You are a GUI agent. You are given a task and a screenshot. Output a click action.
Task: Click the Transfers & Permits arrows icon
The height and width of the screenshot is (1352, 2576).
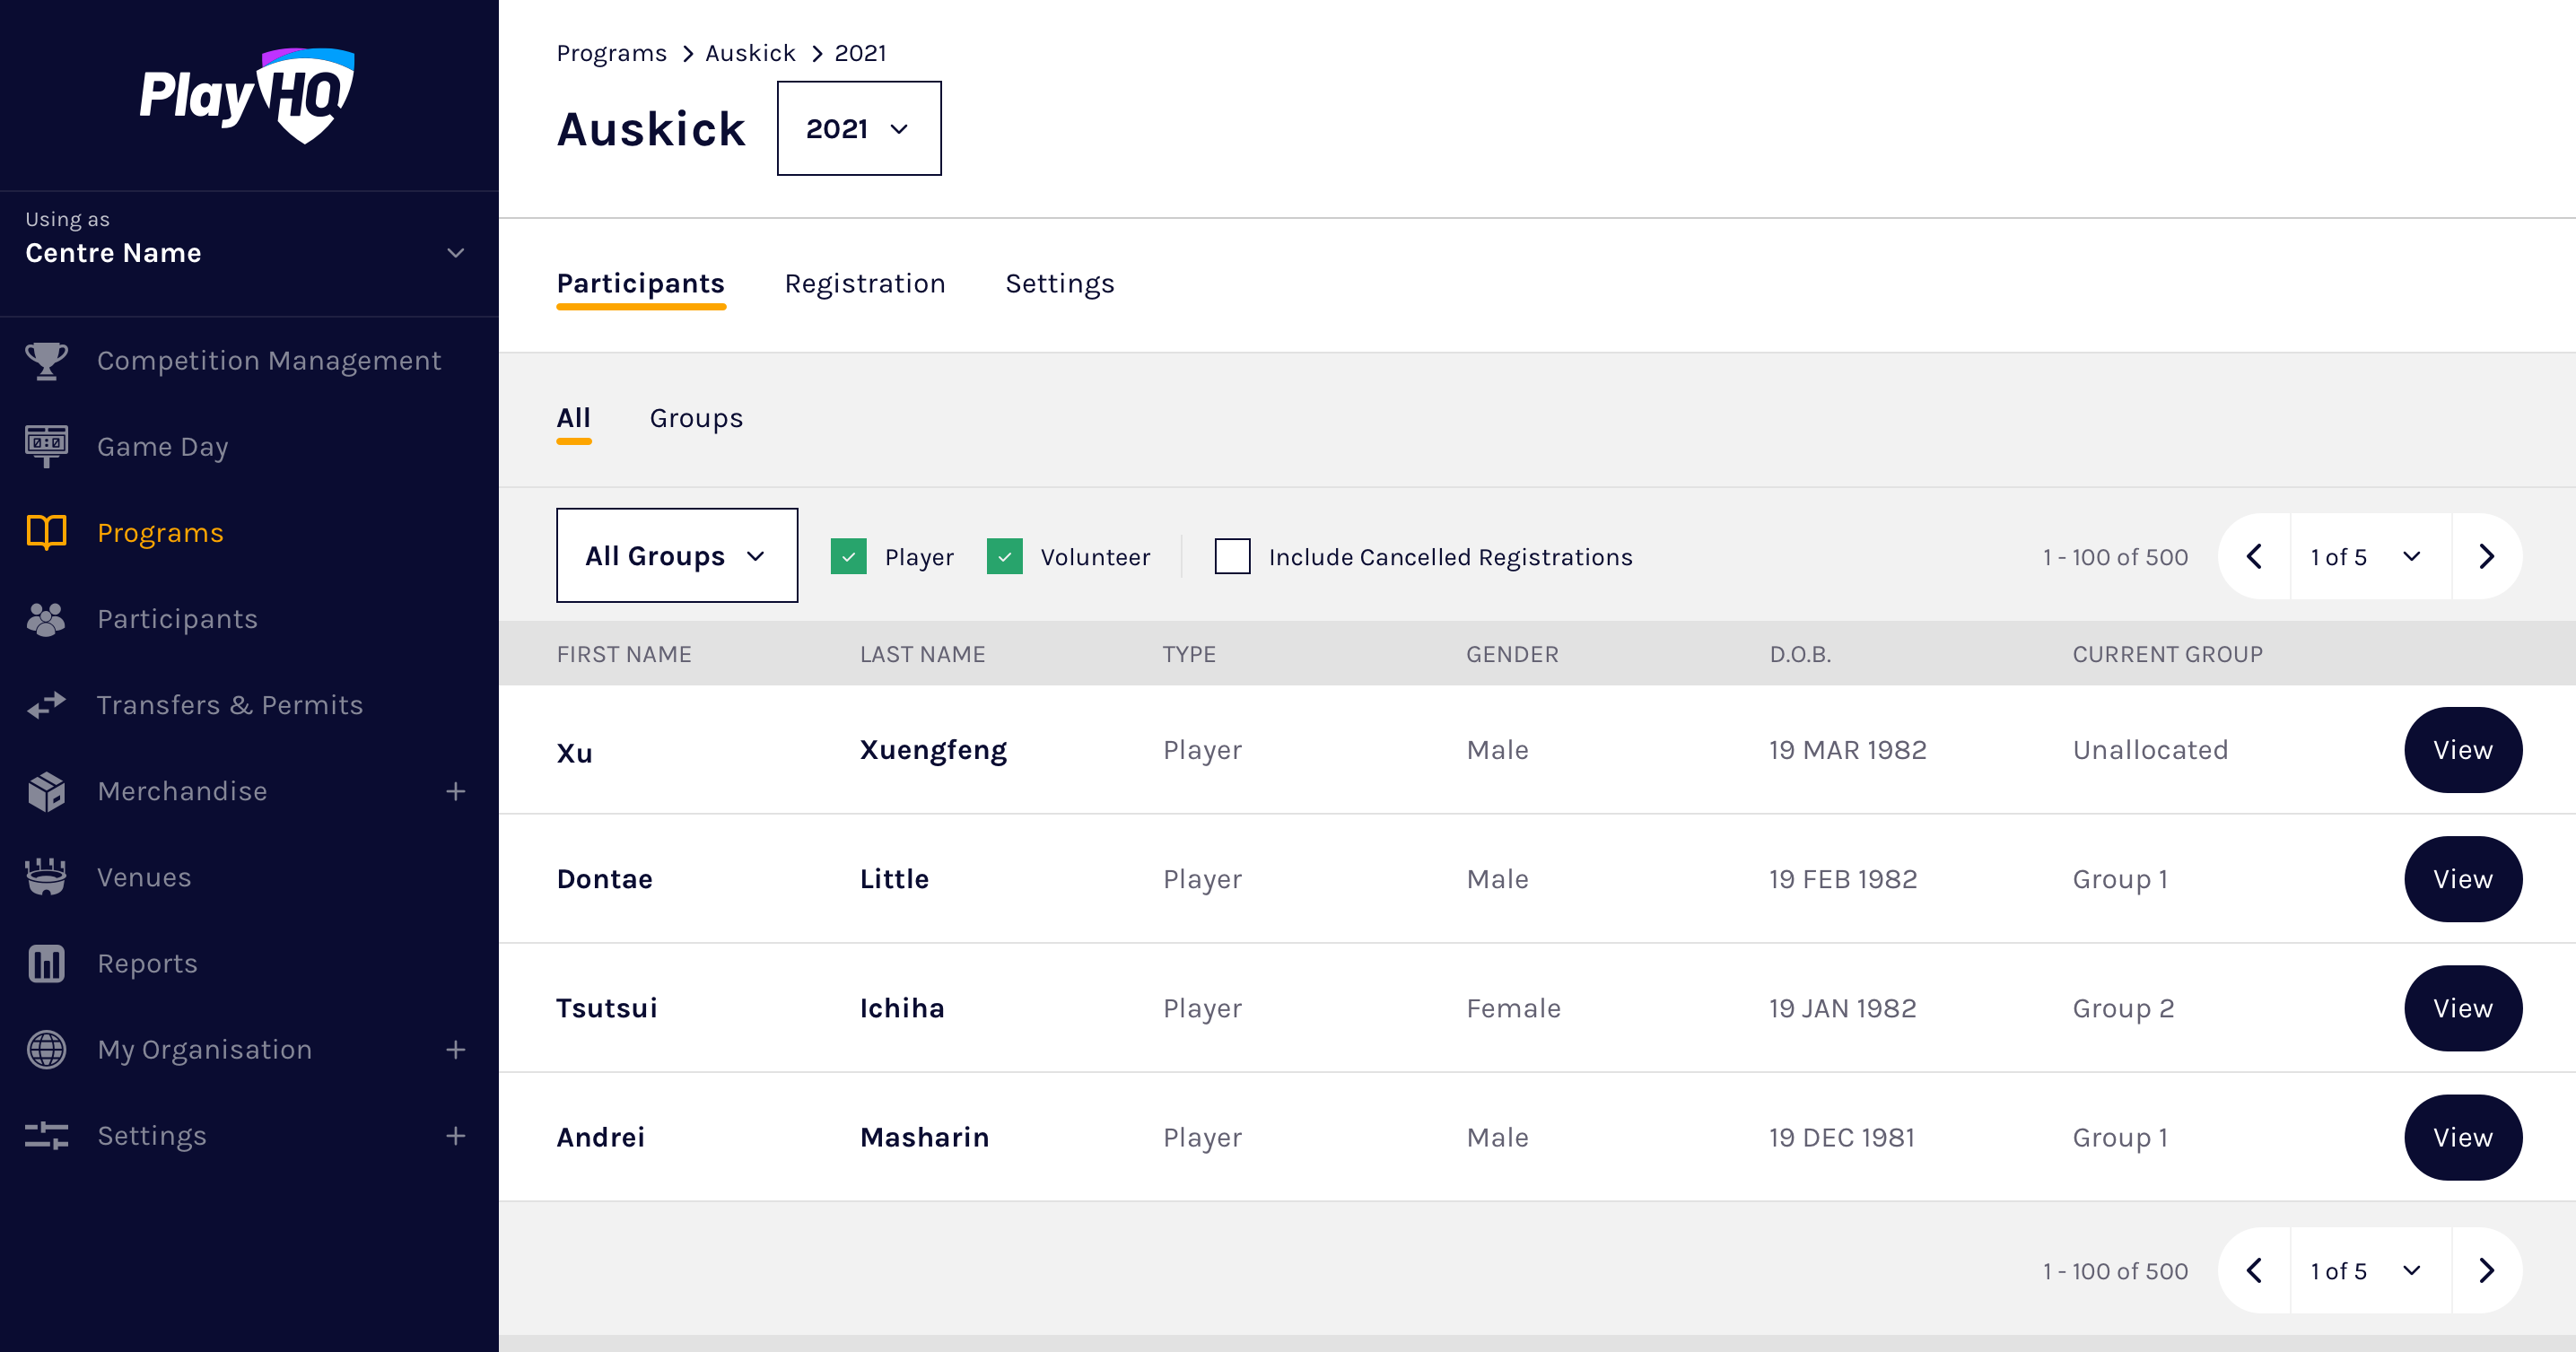46,705
